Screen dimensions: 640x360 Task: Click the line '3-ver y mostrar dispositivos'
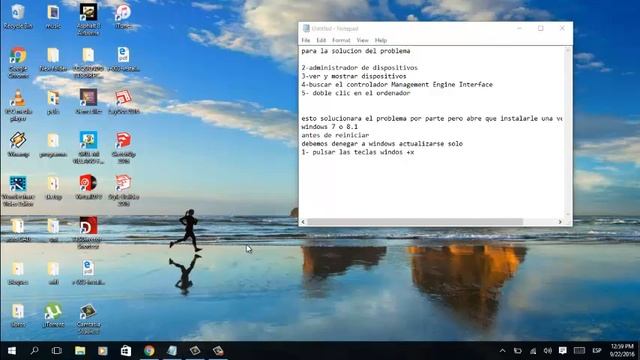coord(354,76)
